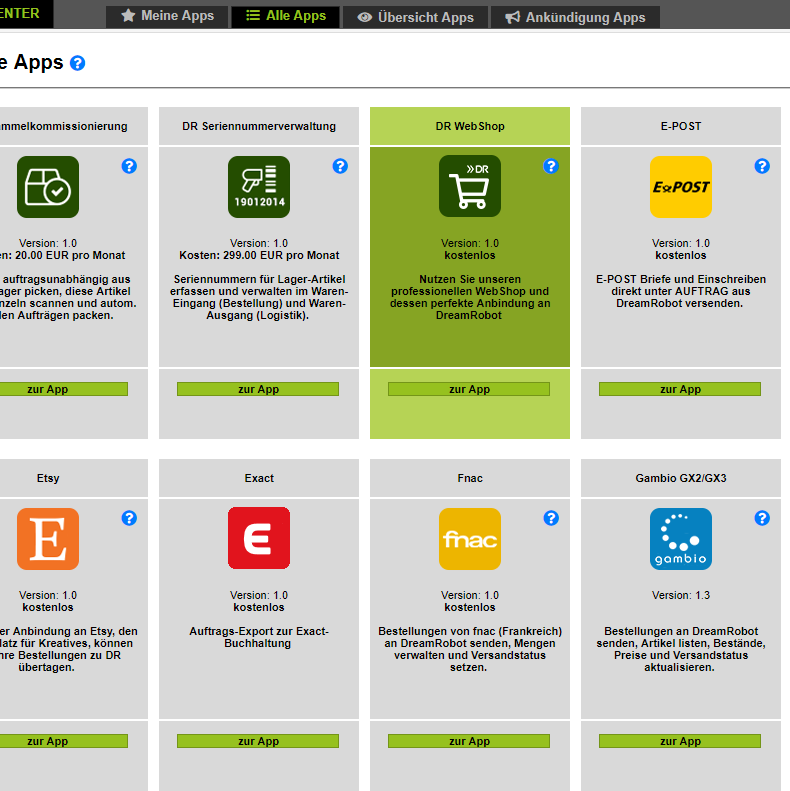The width and height of the screenshot is (790, 791).
Task: Click the star icon in Meine Apps
Action: (x=128, y=15)
